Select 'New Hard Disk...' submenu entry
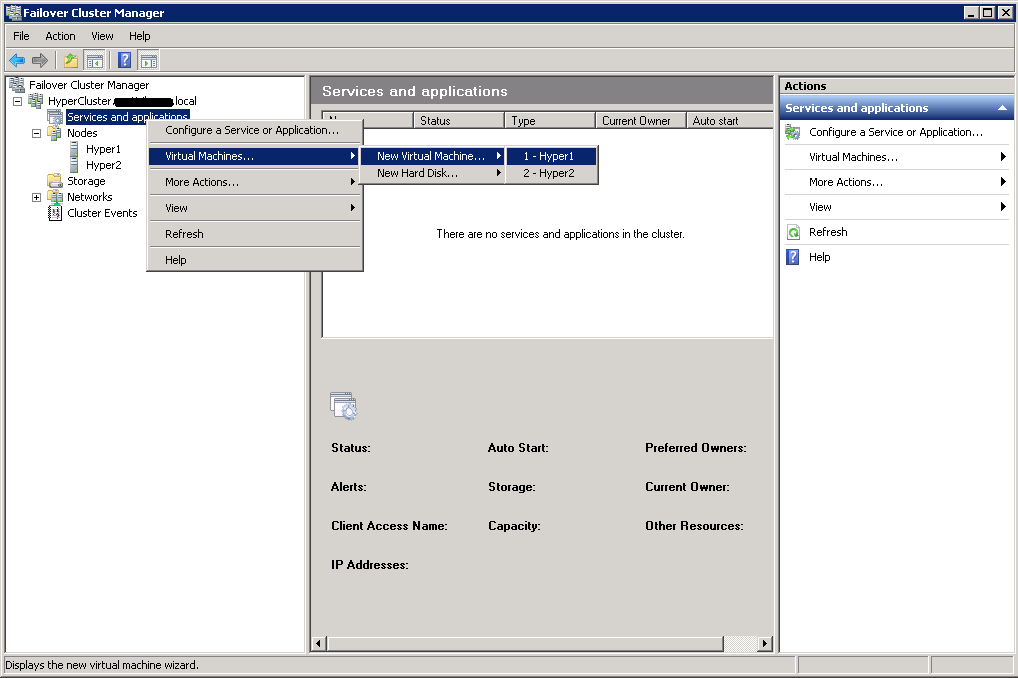The image size is (1018, 678). tap(417, 173)
